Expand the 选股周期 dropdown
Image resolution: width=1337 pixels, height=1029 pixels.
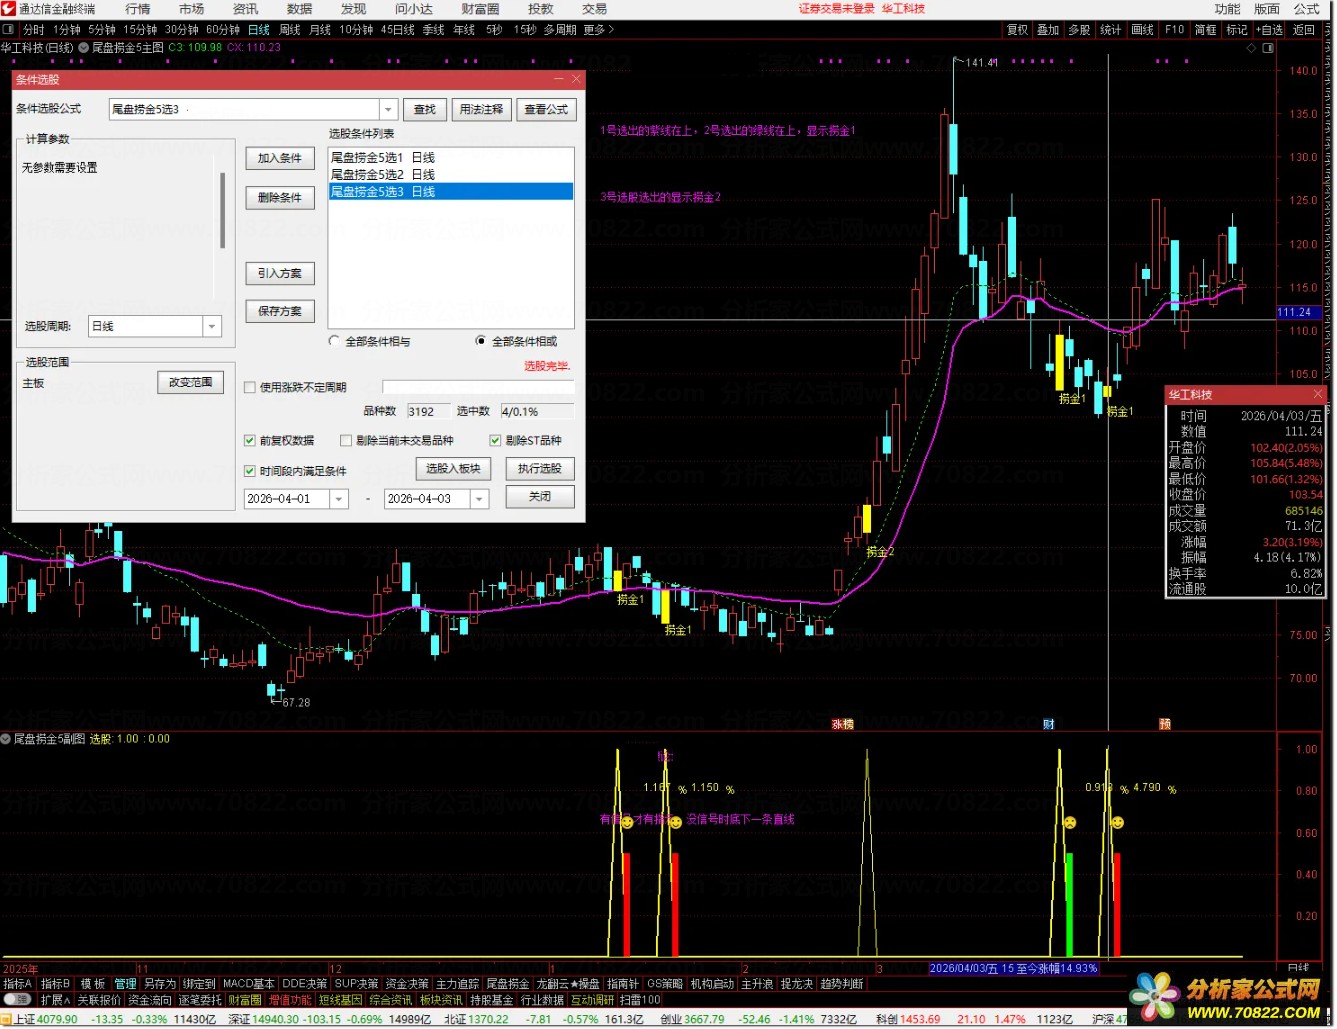(x=211, y=326)
